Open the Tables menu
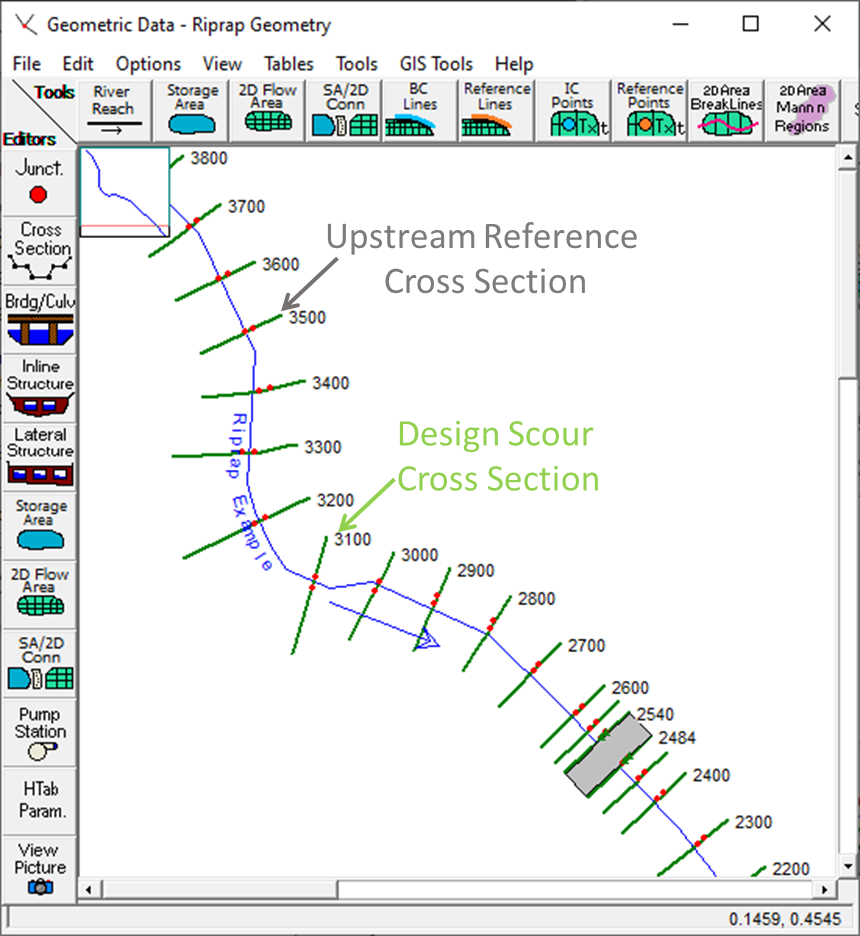The width and height of the screenshot is (860, 936). click(x=288, y=63)
